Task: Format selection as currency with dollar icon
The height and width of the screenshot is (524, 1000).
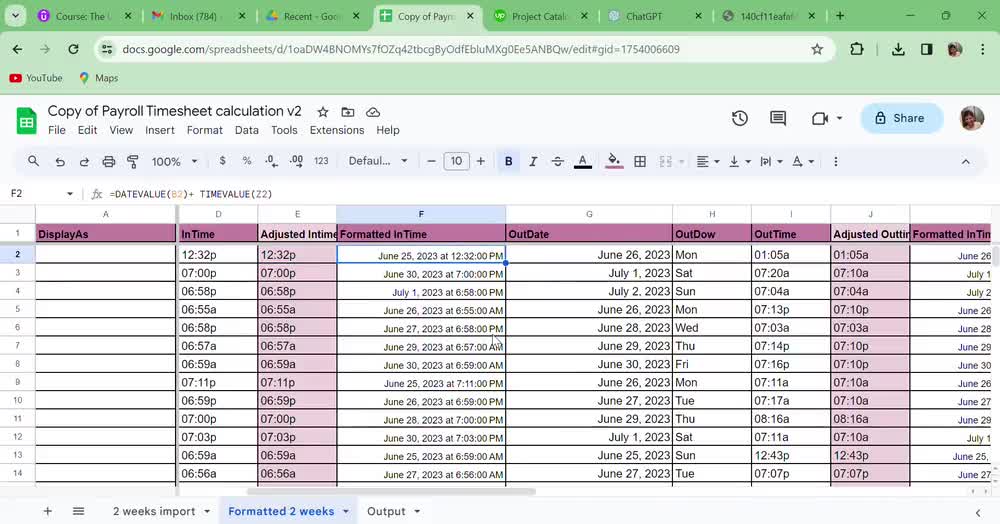Action: [x=222, y=161]
